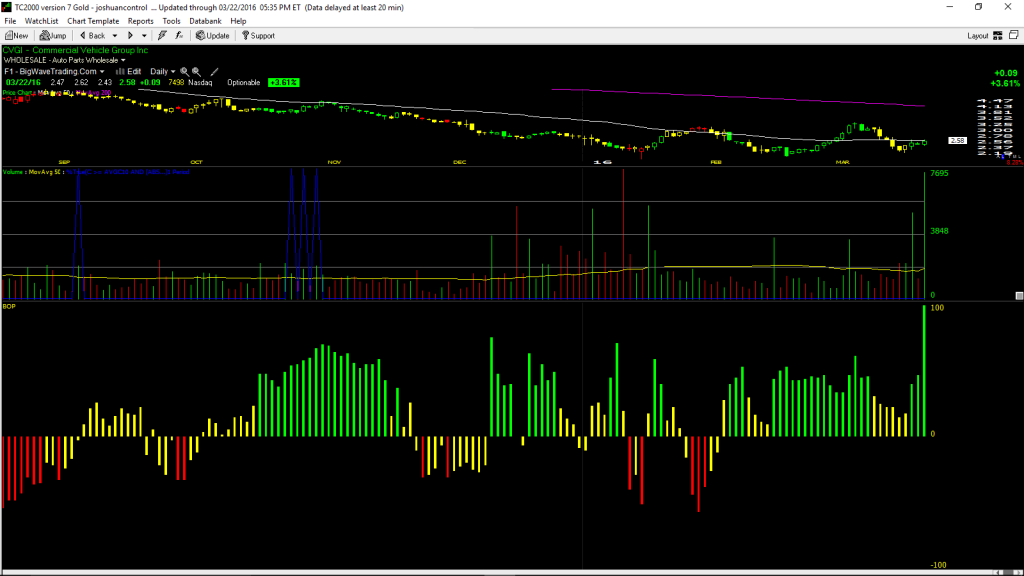Image resolution: width=1024 pixels, height=576 pixels.
Task: Expand the Back history dropdown arrow
Action: click(x=115, y=36)
